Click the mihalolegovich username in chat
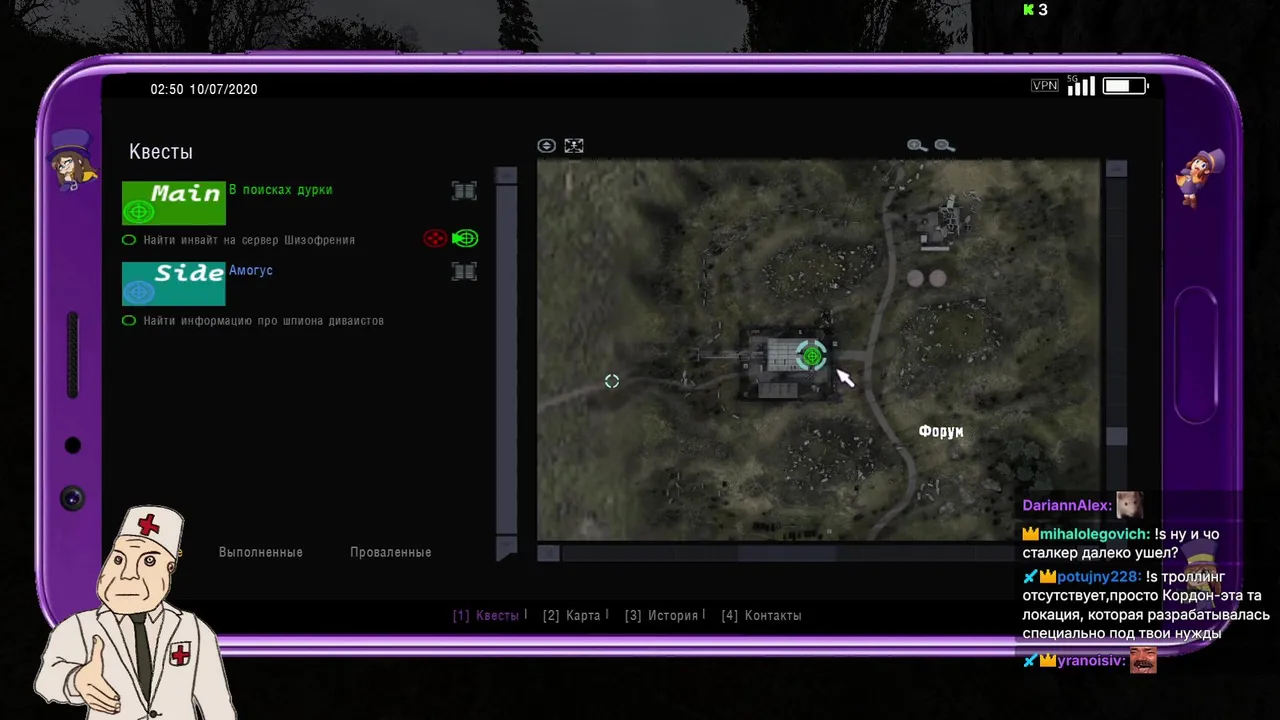1280x720 pixels. pos(1094,535)
